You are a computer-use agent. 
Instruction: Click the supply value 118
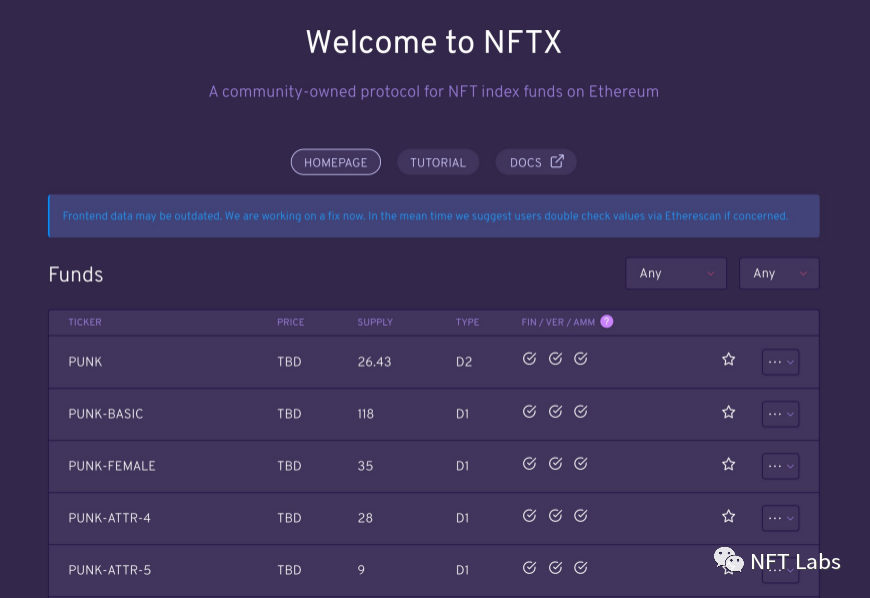[x=366, y=414]
